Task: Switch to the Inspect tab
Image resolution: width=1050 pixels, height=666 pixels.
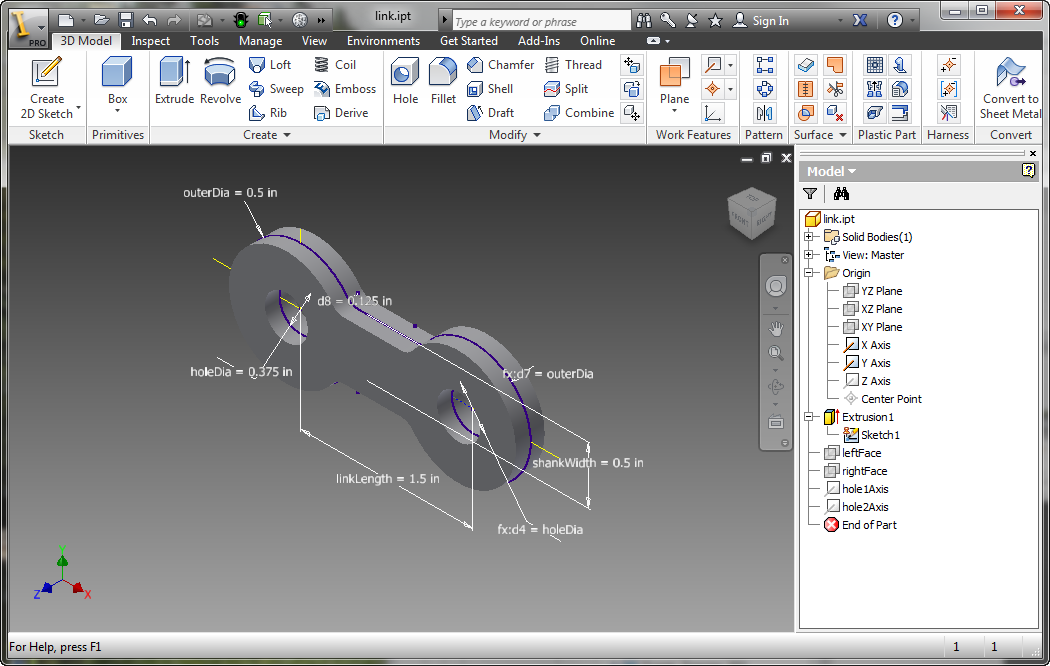Action: [x=151, y=41]
